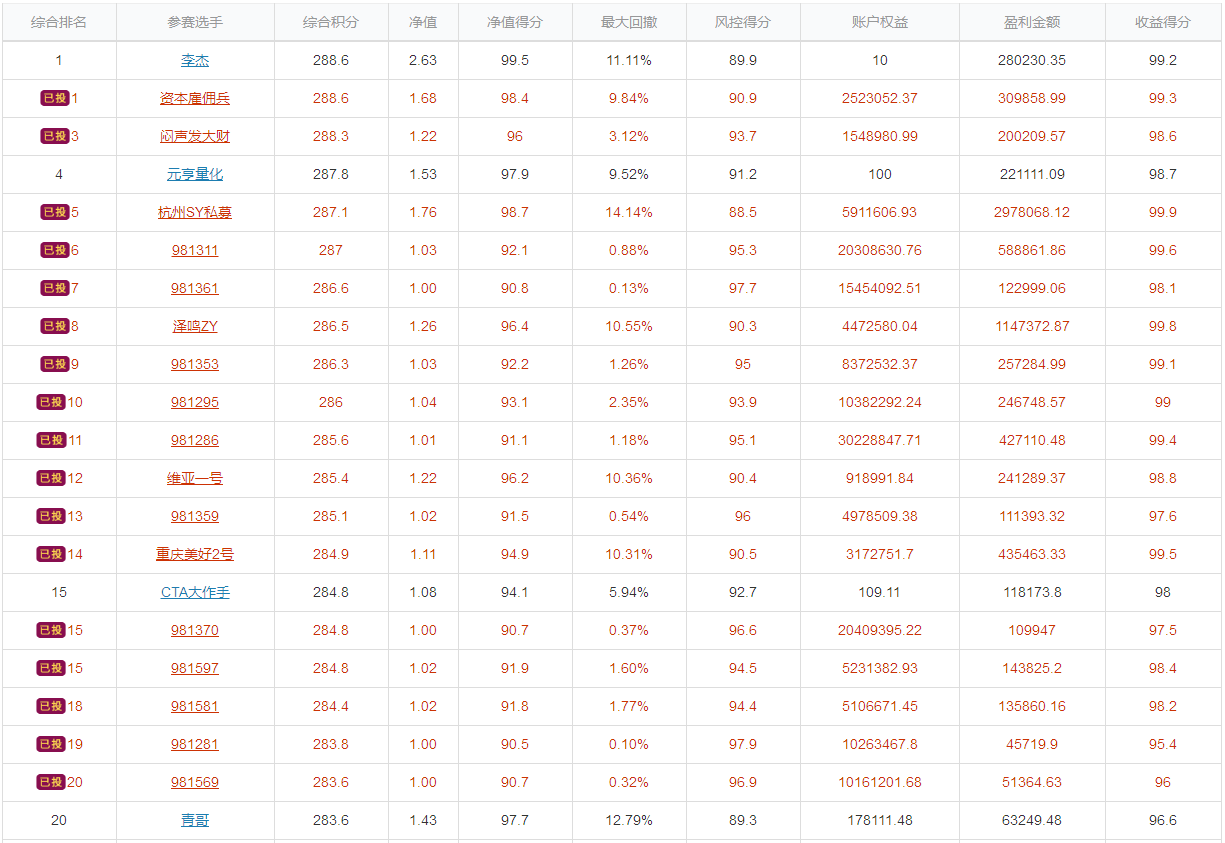Click the 最大回撤 column header
This screenshot has height=843, width=1225.
pos(629,22)
